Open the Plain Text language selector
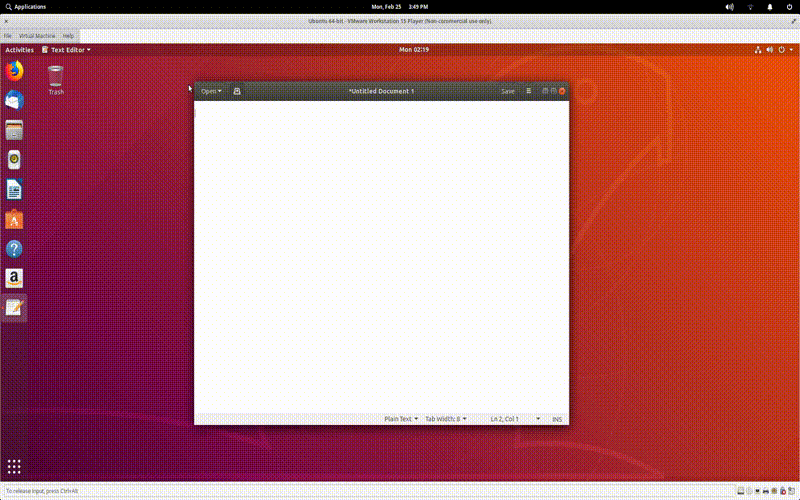Viewport: 800px width, 500px height. [401, 419]
